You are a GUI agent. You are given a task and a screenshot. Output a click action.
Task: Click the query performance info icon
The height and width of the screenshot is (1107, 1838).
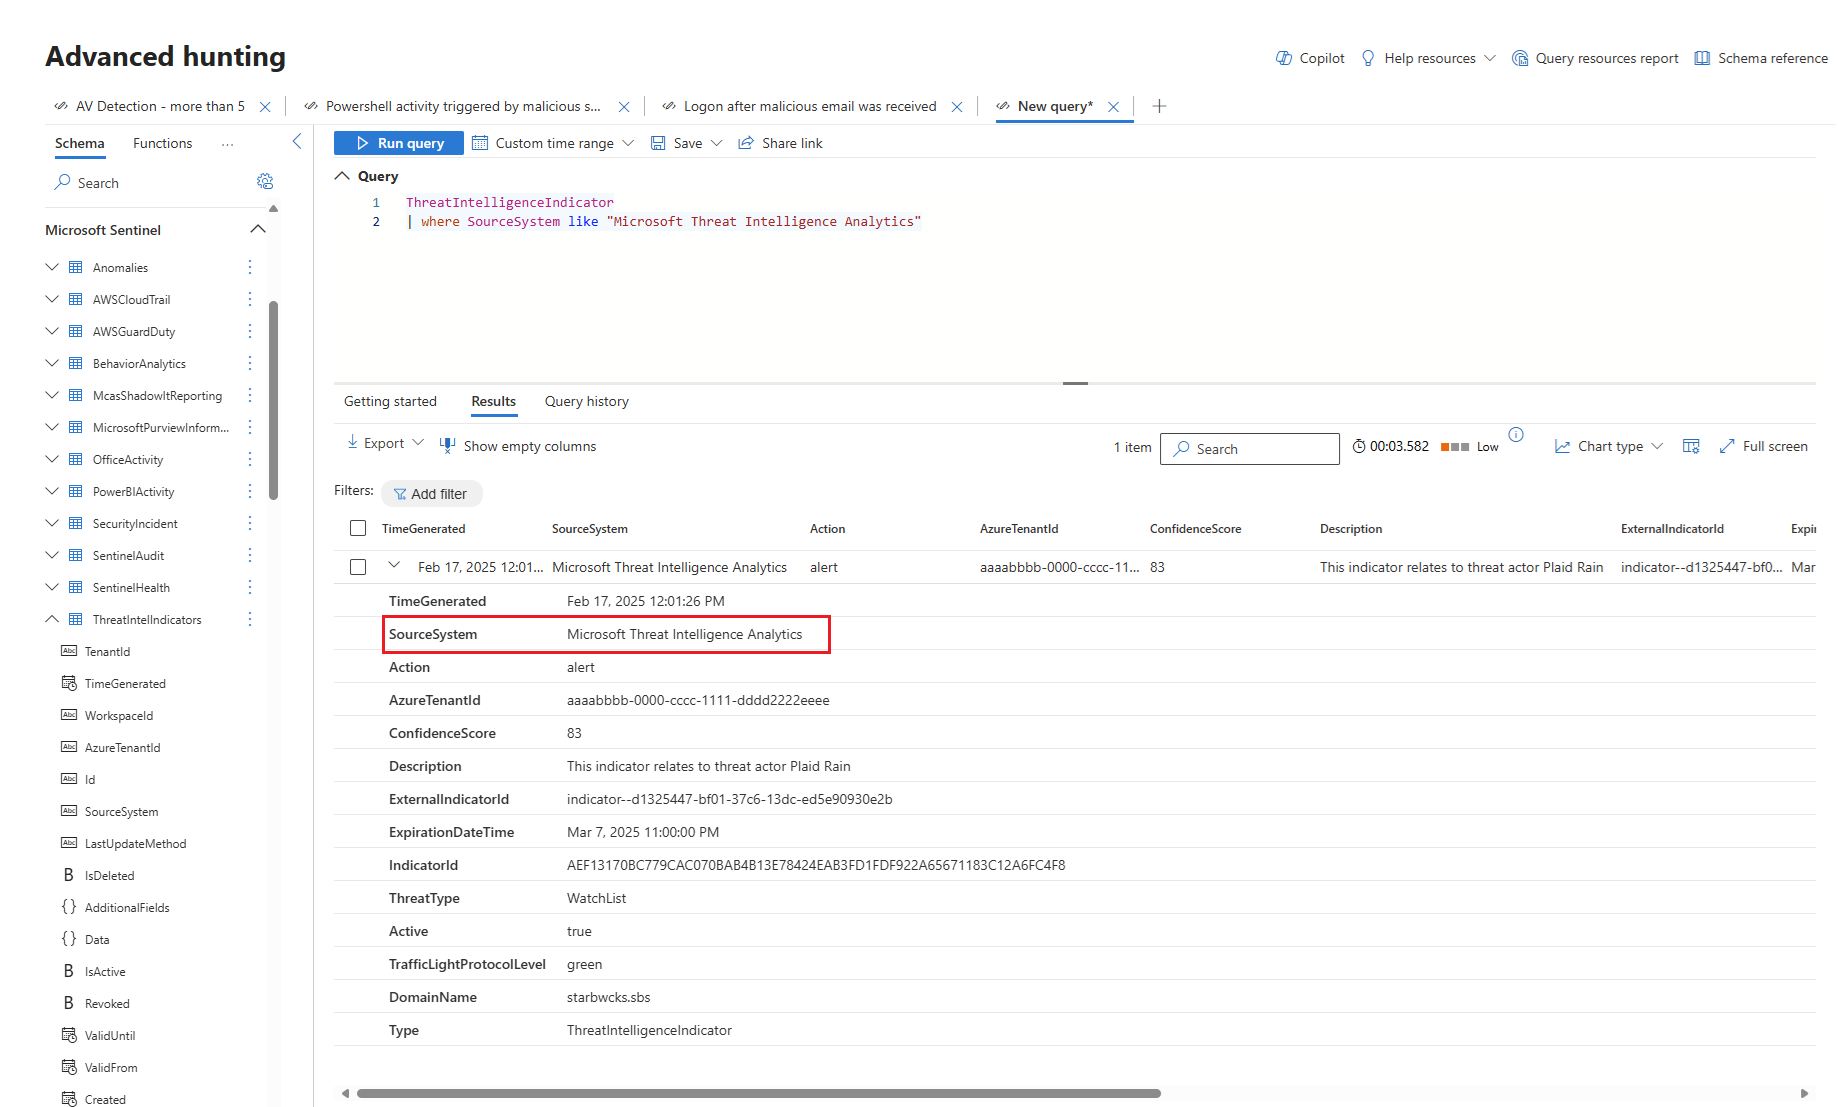tap(1516, 434)
